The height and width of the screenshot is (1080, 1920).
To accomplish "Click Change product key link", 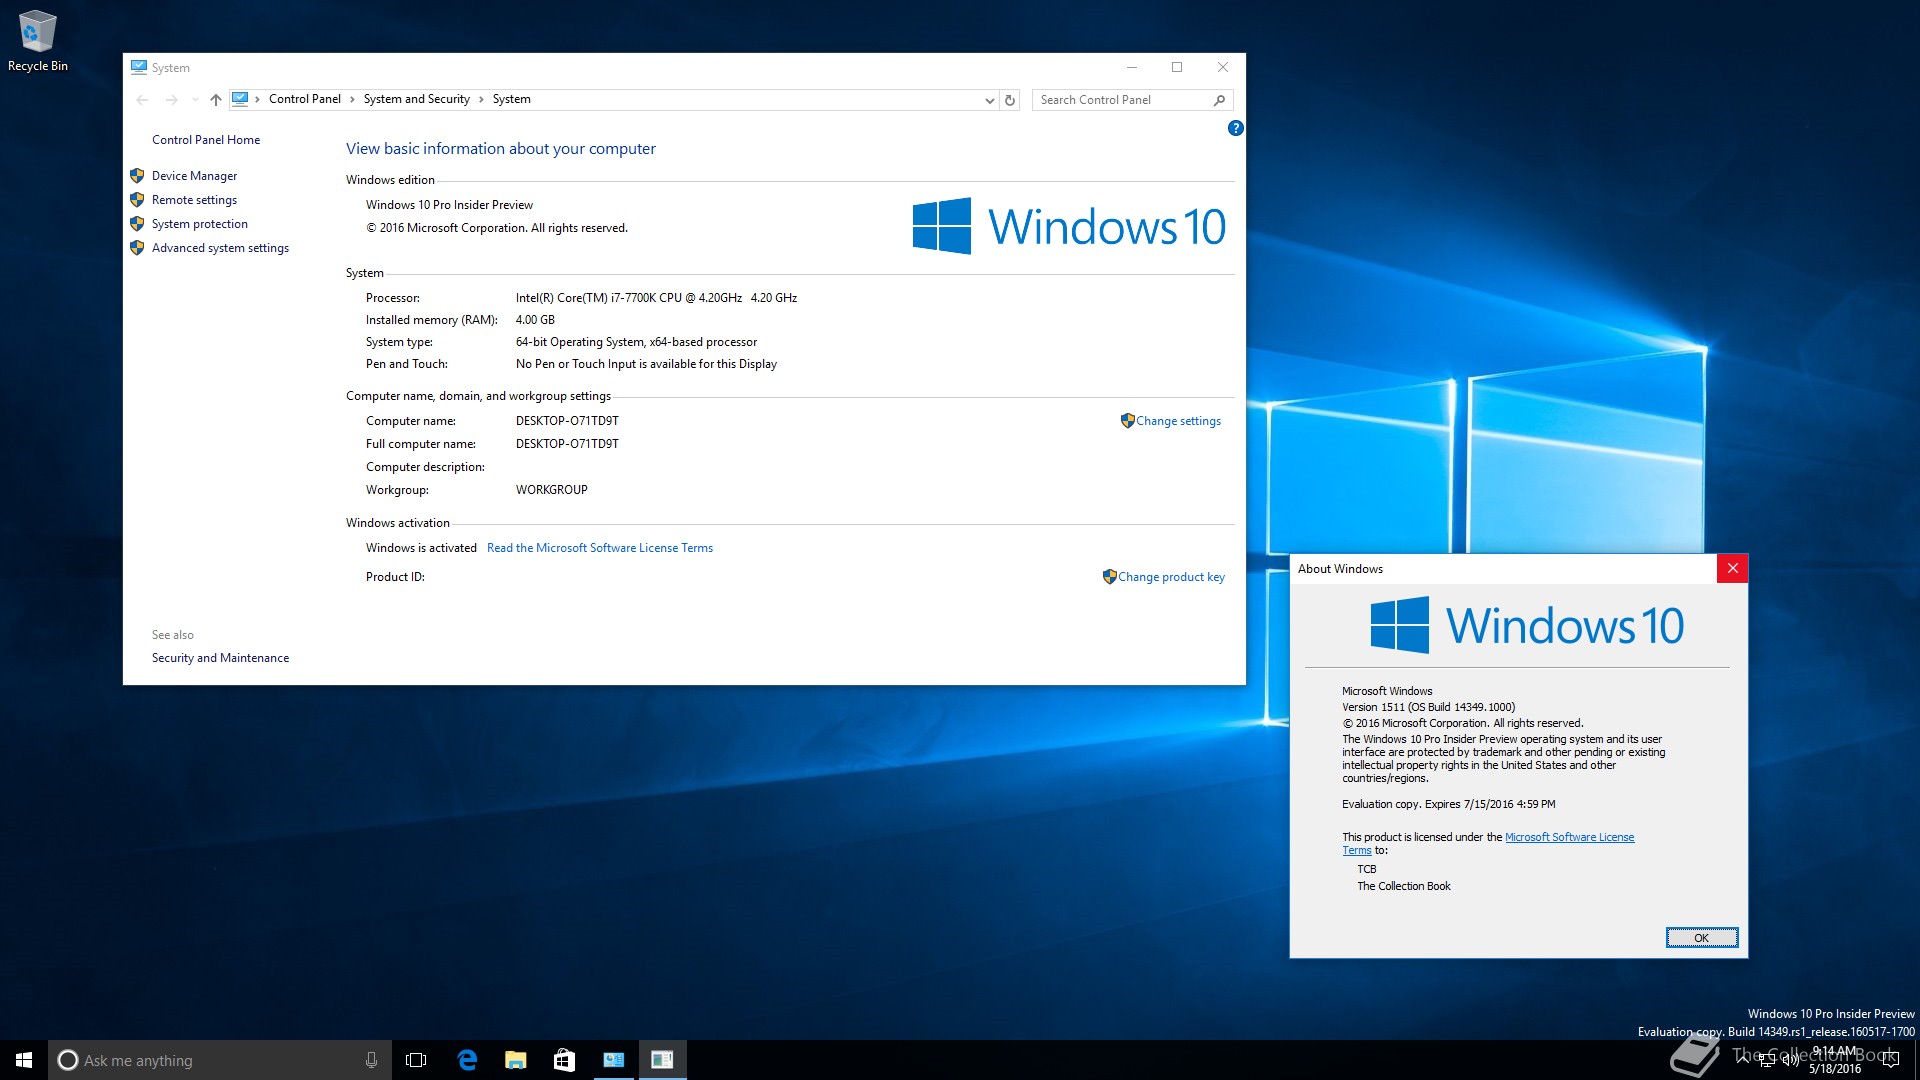I will click(1170, 577).
